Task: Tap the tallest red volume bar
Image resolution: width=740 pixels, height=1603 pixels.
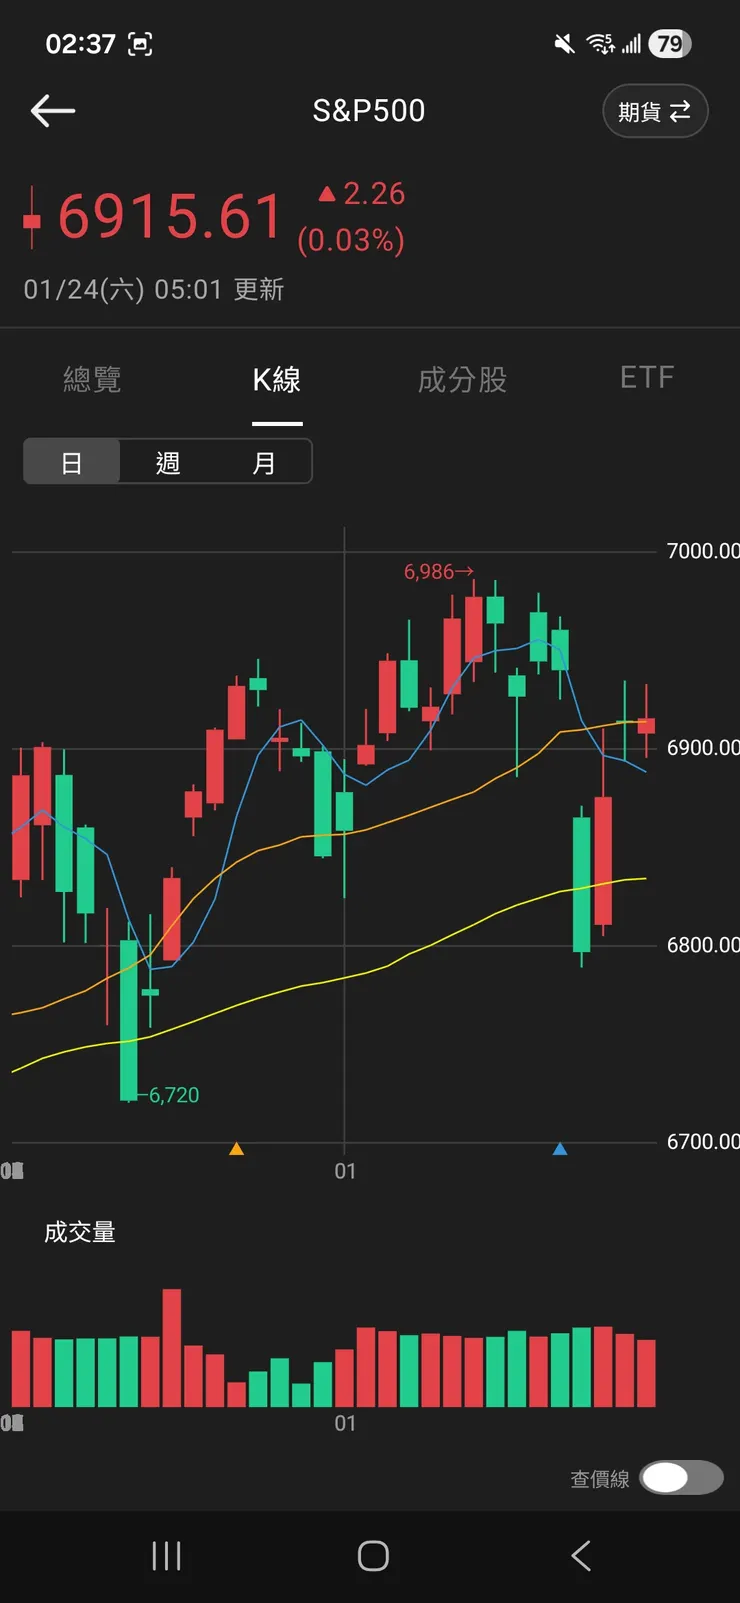Action: (172, 1347)
